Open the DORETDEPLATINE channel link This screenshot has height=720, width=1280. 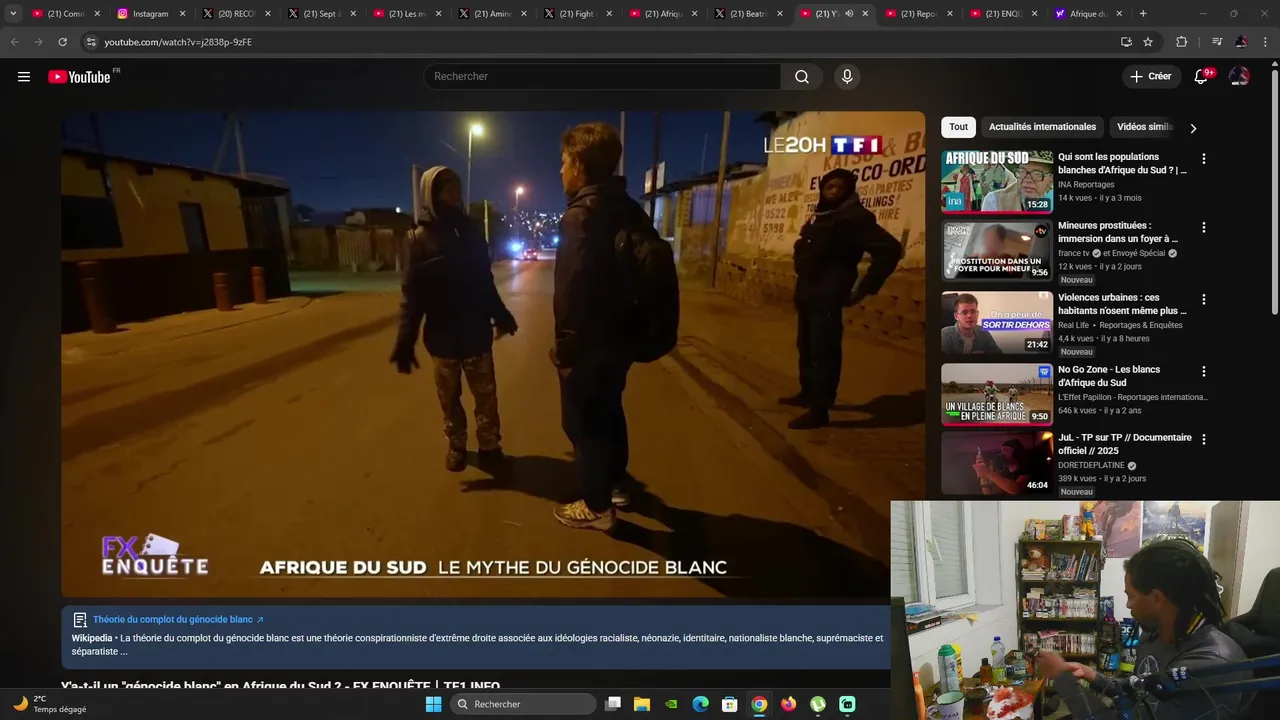click(x=1091, y=465)
